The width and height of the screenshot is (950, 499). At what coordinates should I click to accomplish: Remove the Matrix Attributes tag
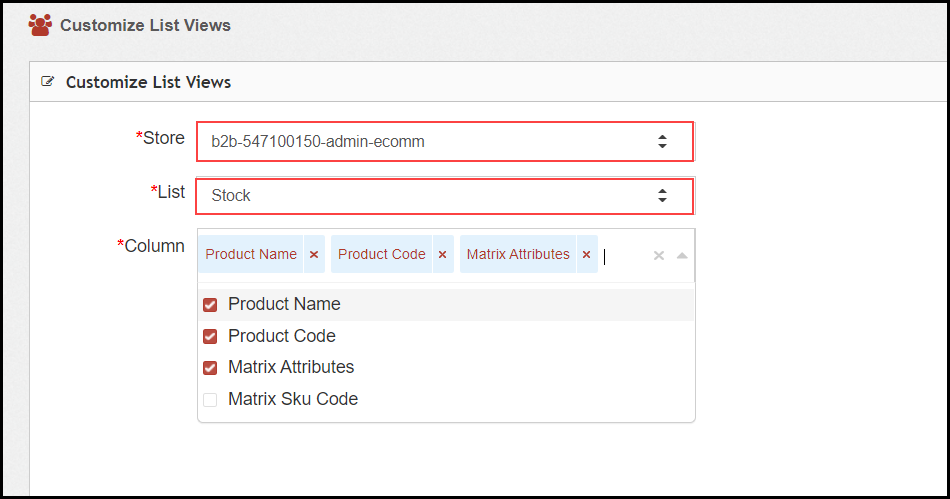[x=586, y=254]
